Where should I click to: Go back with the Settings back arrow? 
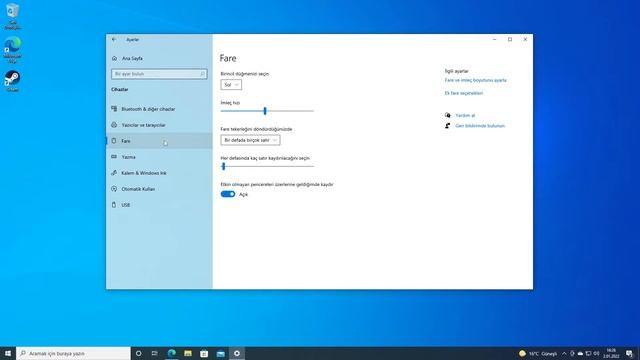click(x=114, y=40)
